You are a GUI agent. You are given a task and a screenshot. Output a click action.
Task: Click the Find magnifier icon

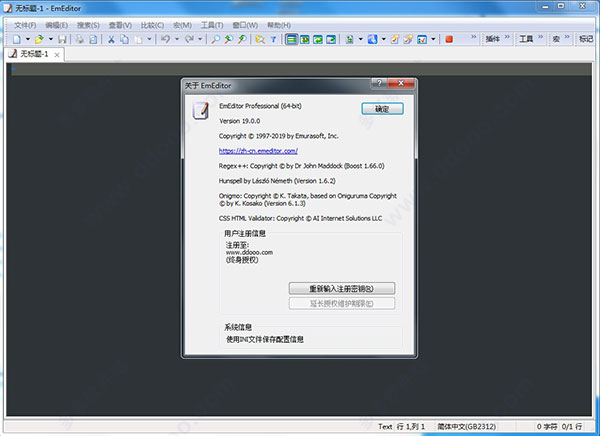coord(215,39)
